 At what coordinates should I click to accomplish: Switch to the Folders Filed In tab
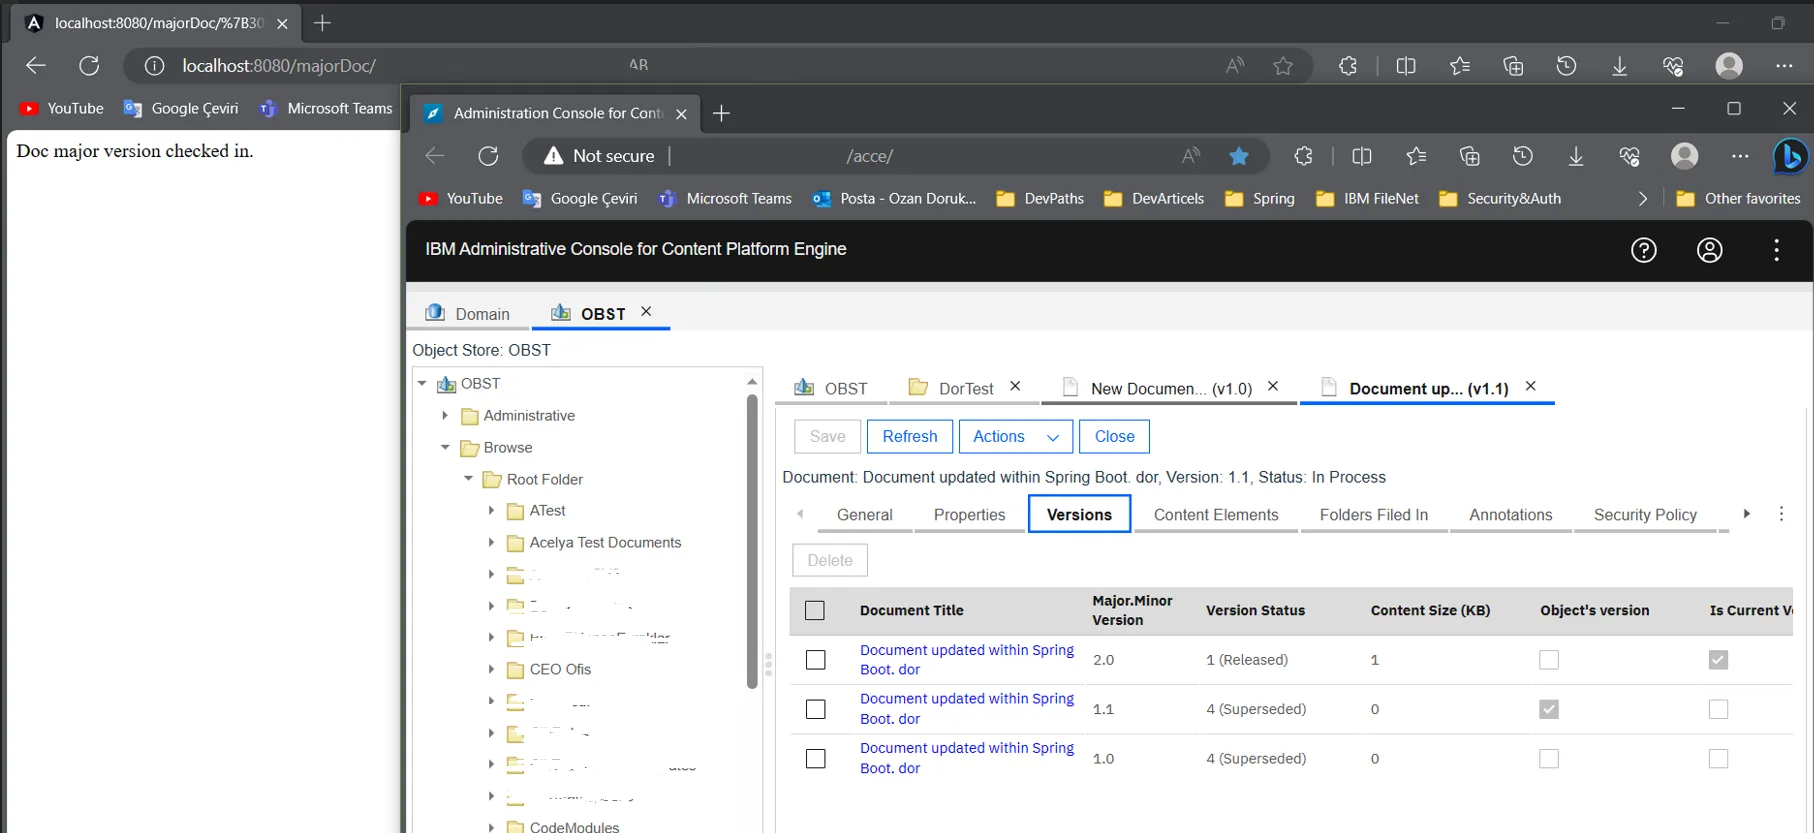click(1373, 515)
